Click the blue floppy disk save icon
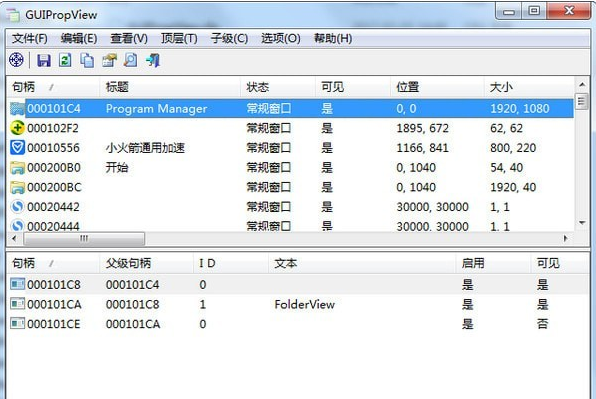596x399 pixels. (44, 60)
